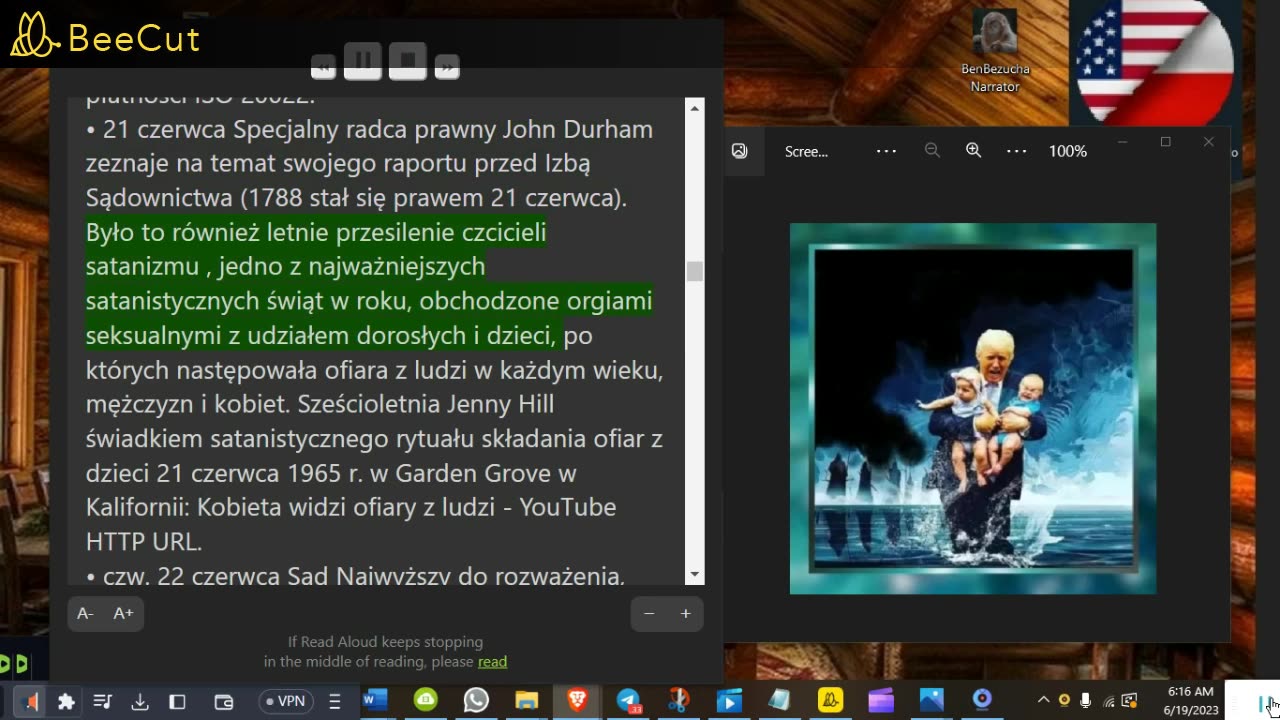Open the purple clapperboard app on taskbar
This screenshot has width=1280, height=720.
(881, 701)
